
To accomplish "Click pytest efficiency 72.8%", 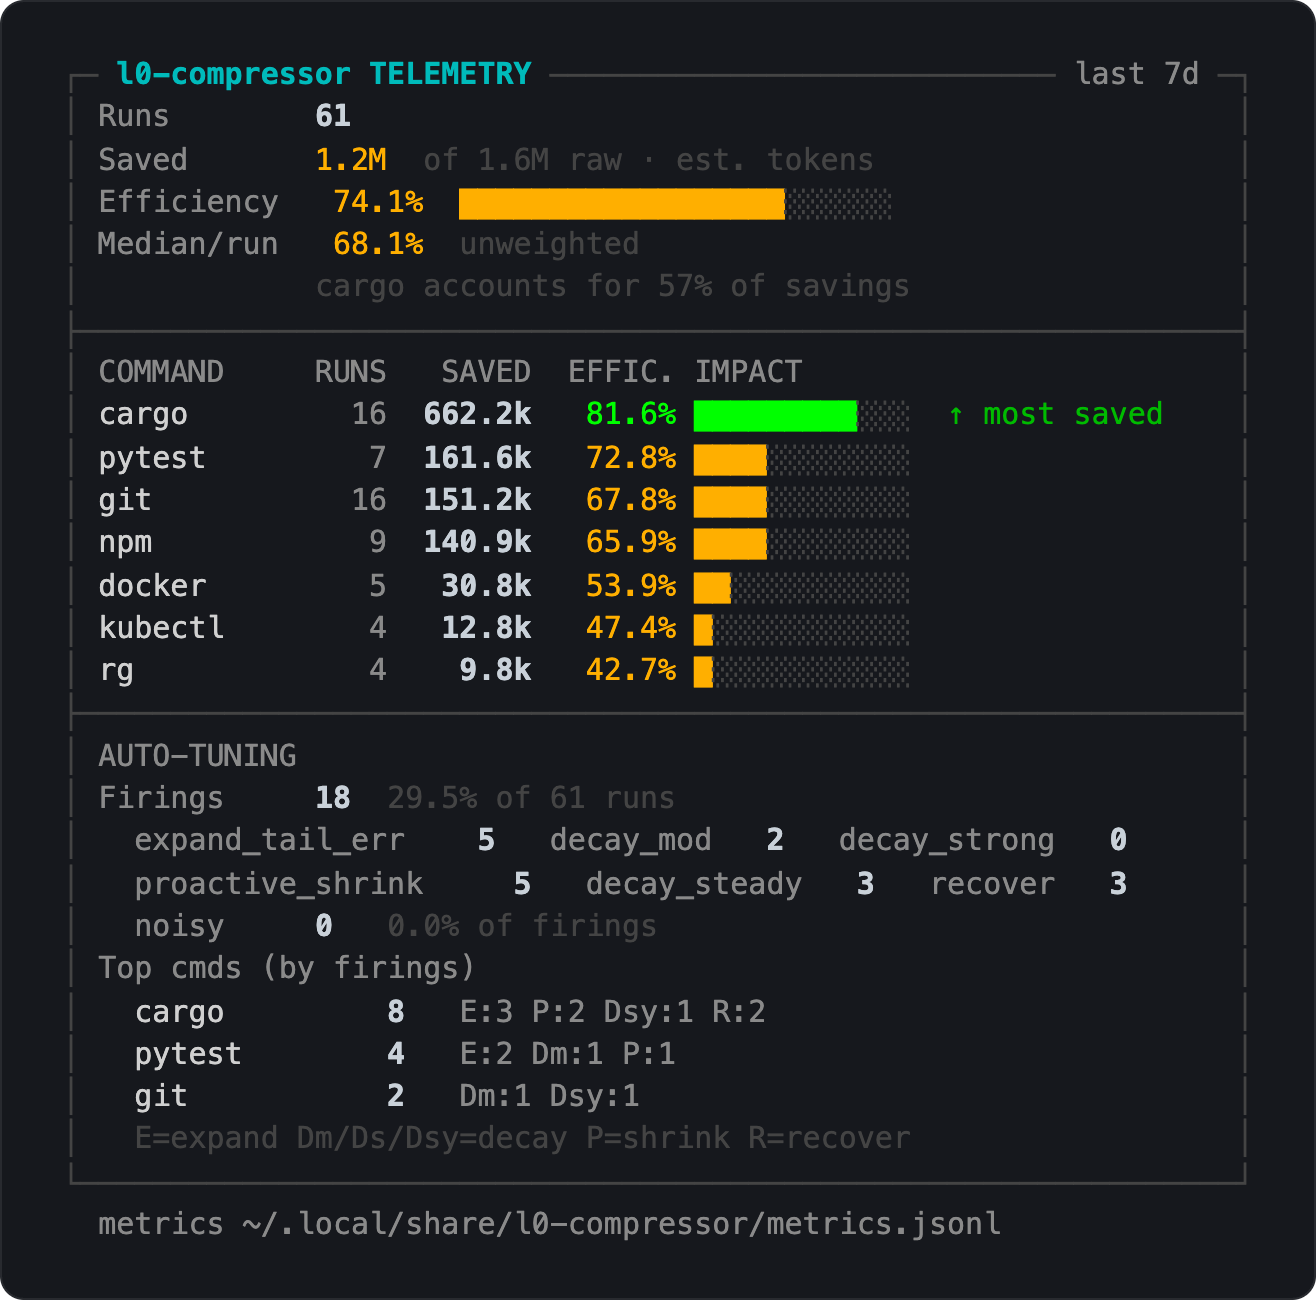I will point(630,458).
